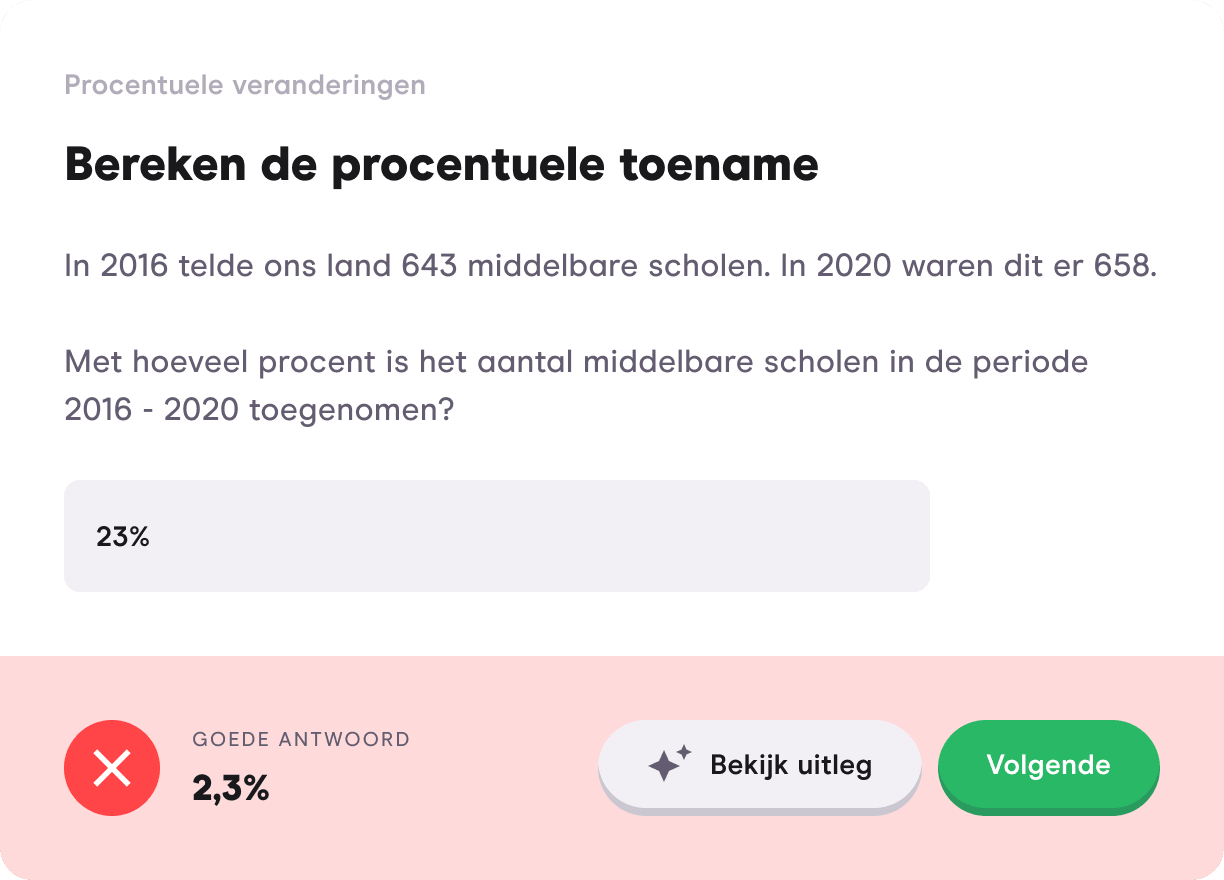Click the red incorrect-answer X icon
This screenshot has height=880, width=1224.
pos(112,768)
